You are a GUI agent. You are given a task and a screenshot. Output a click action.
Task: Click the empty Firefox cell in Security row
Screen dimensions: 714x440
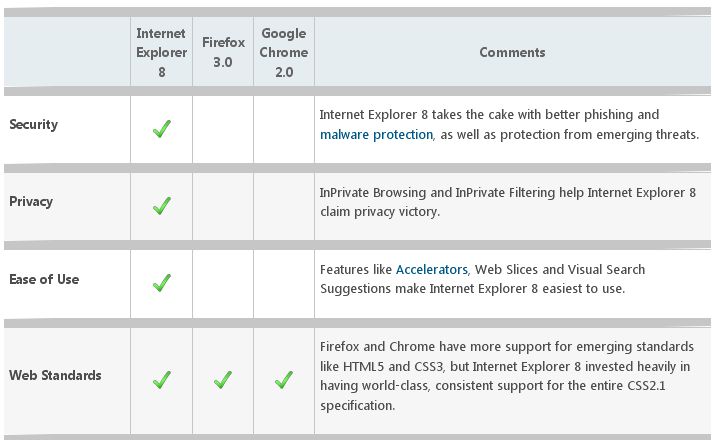point(223,129)
